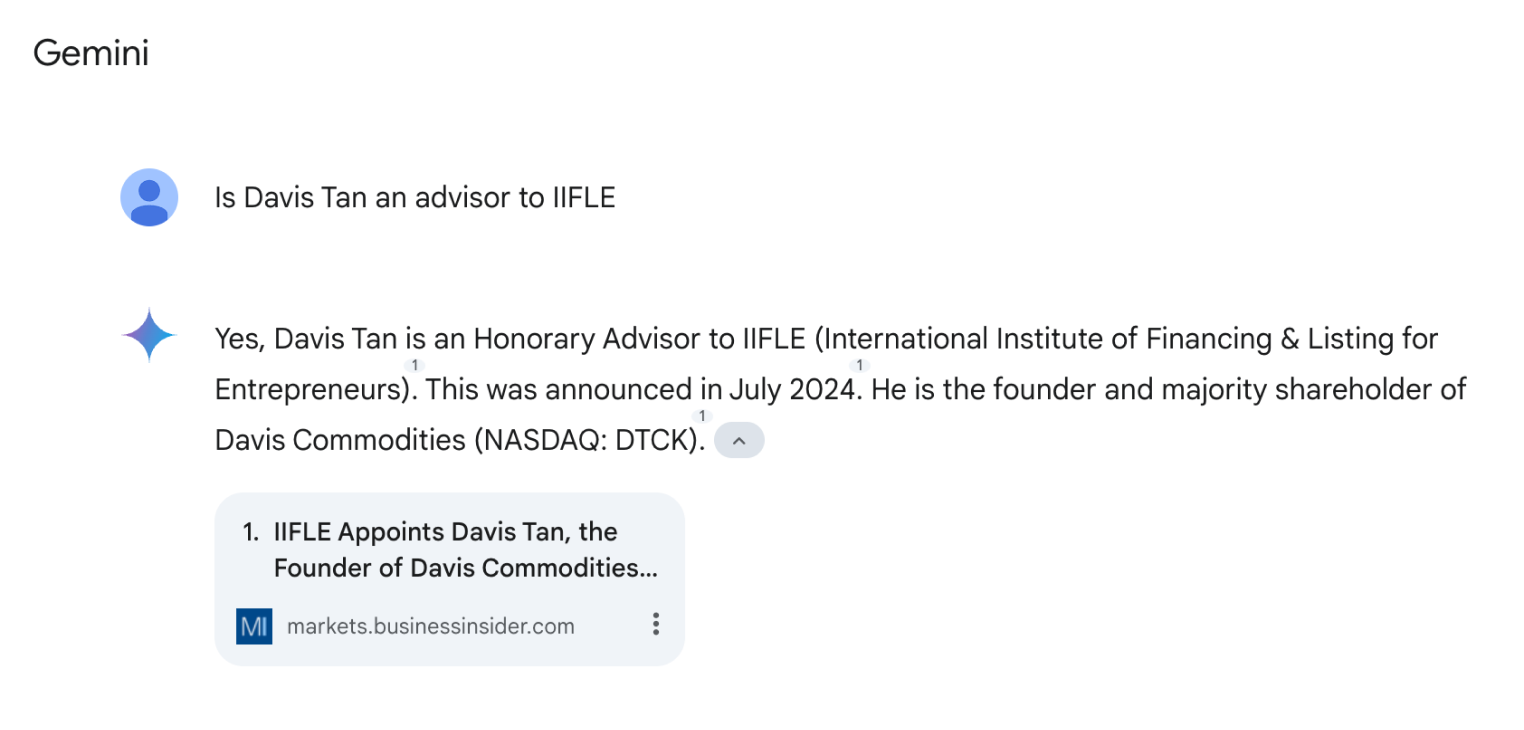Click the user profile avatar icon
The image size is (1524, 730).
149,197
